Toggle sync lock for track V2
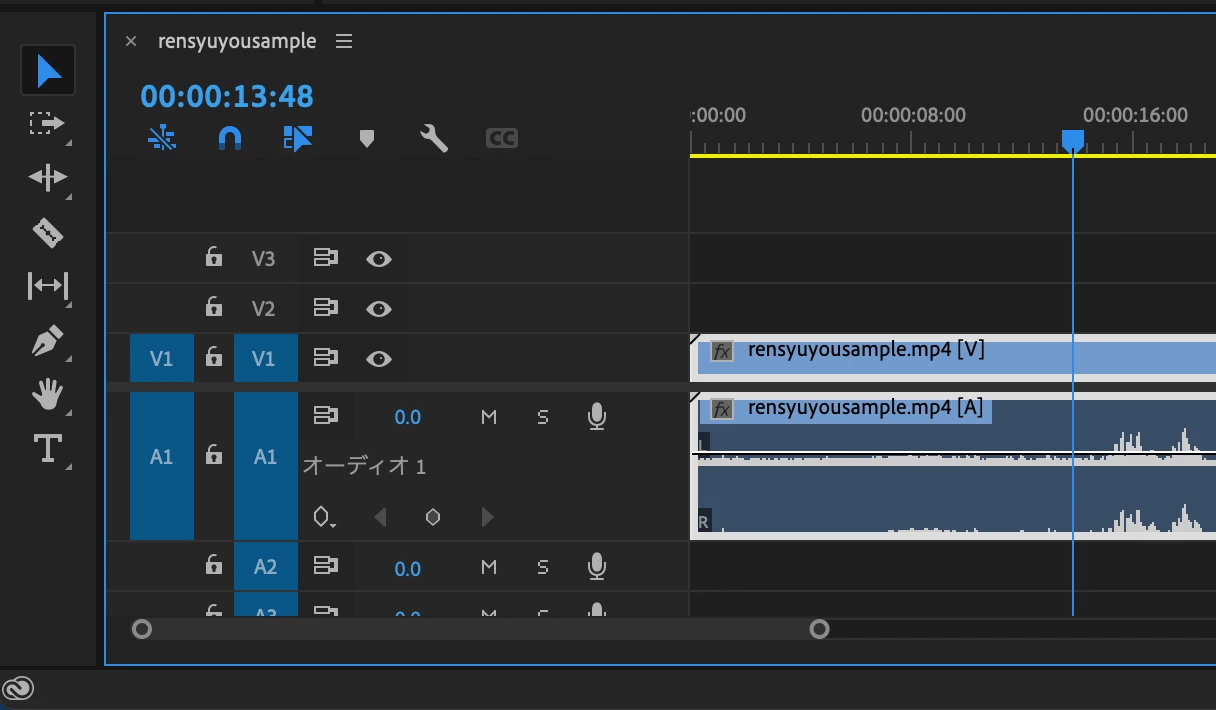Image resolution: width=1216 pixels, height=710 pixels. 325,308
